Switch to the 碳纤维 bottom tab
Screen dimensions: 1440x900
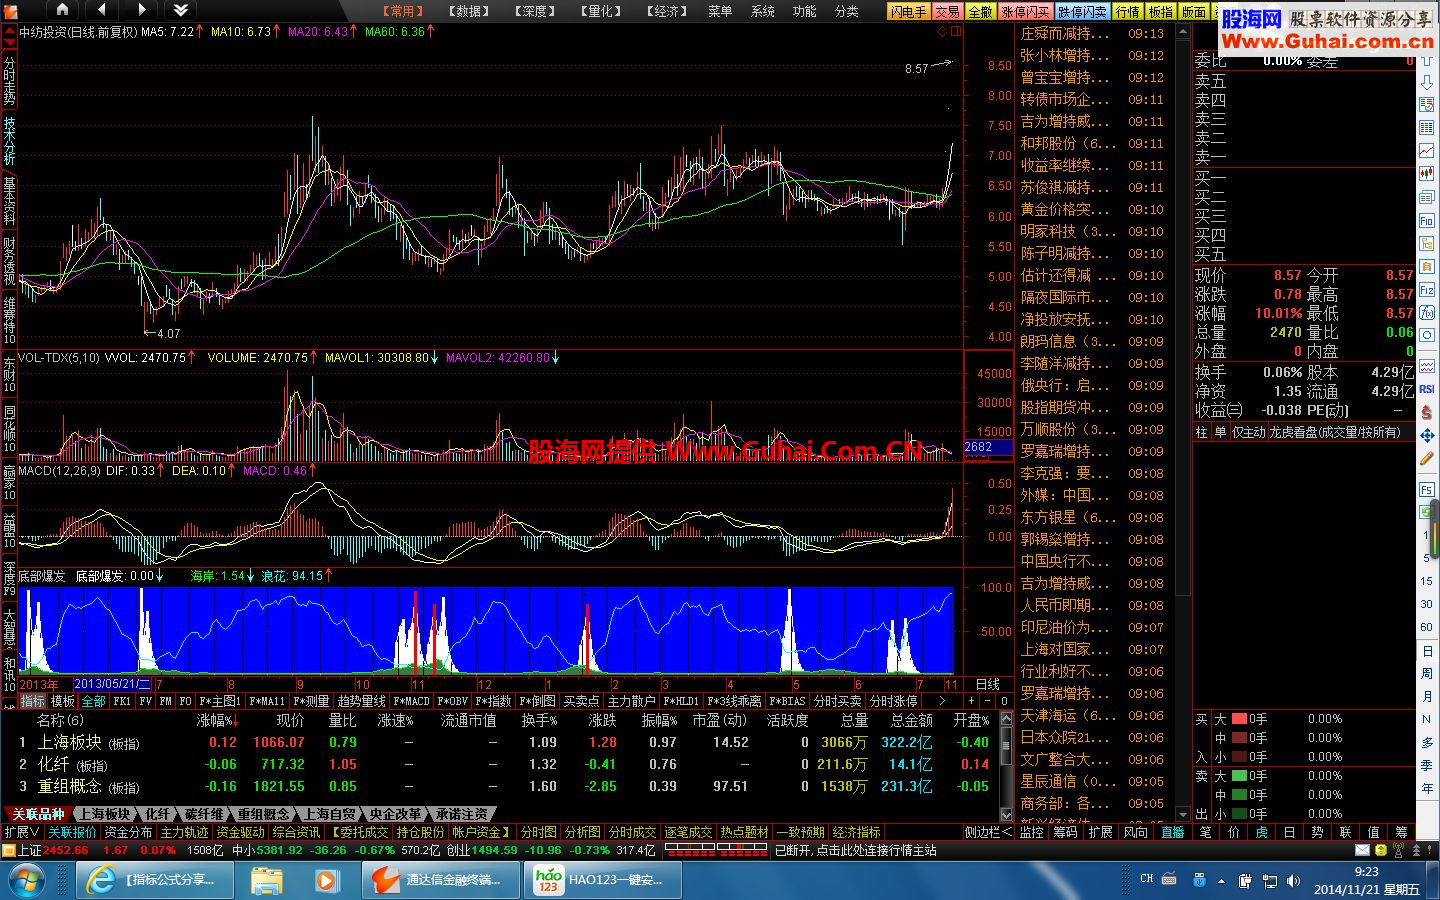tap(203, 815)
